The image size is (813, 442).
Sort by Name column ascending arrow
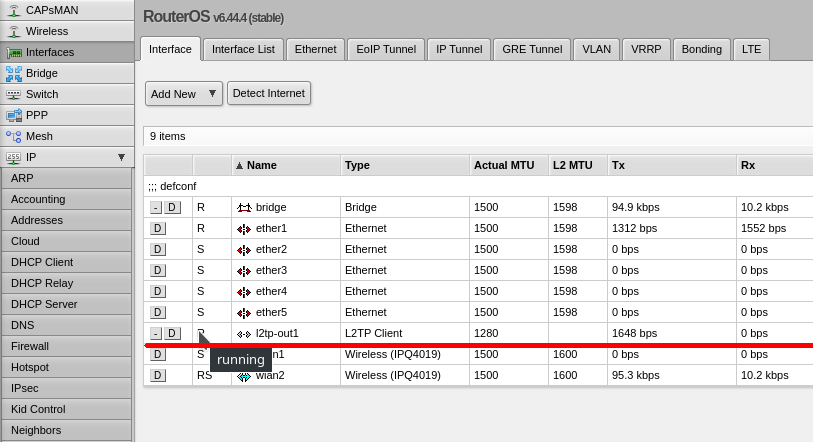point(239,165)
